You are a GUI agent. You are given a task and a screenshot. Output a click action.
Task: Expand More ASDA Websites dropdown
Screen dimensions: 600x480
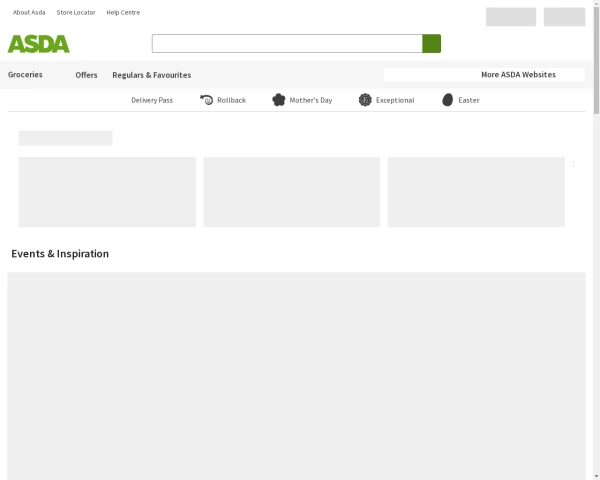(x=484, y=75)
